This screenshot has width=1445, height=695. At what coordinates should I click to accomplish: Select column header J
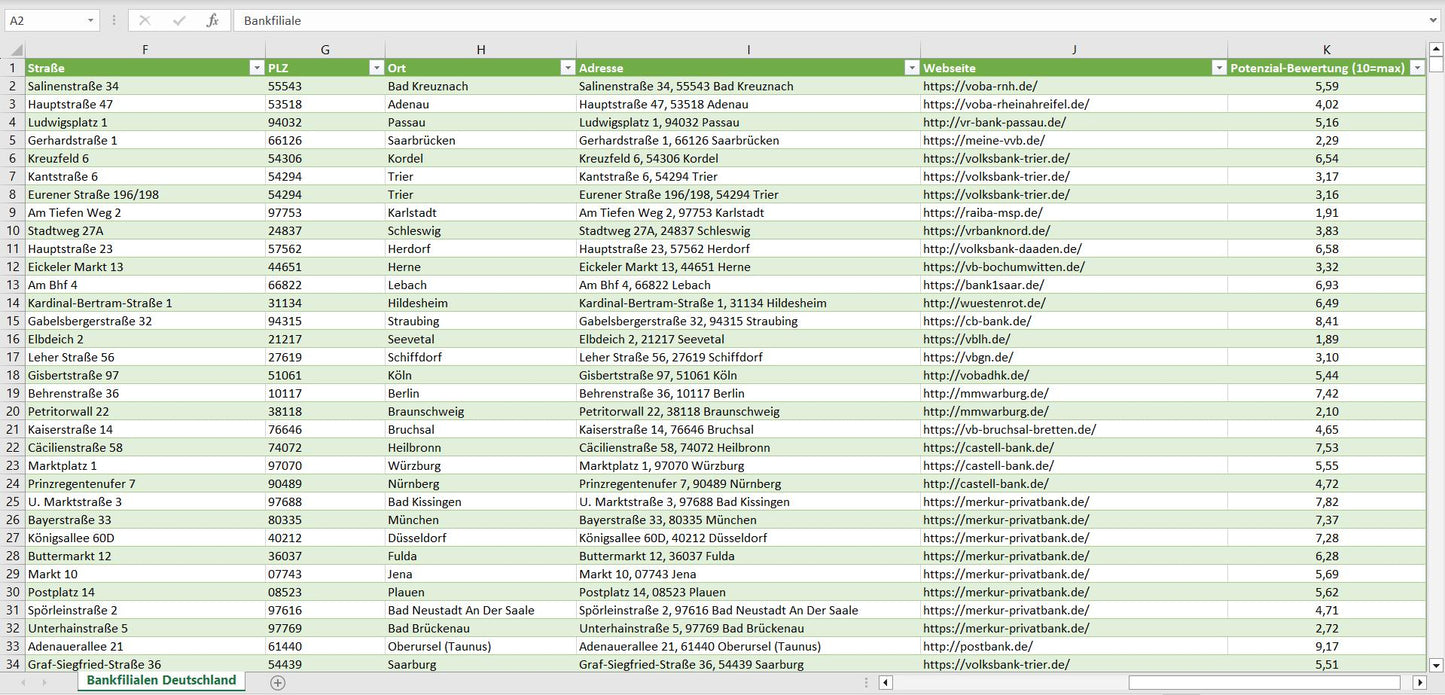1073,50
